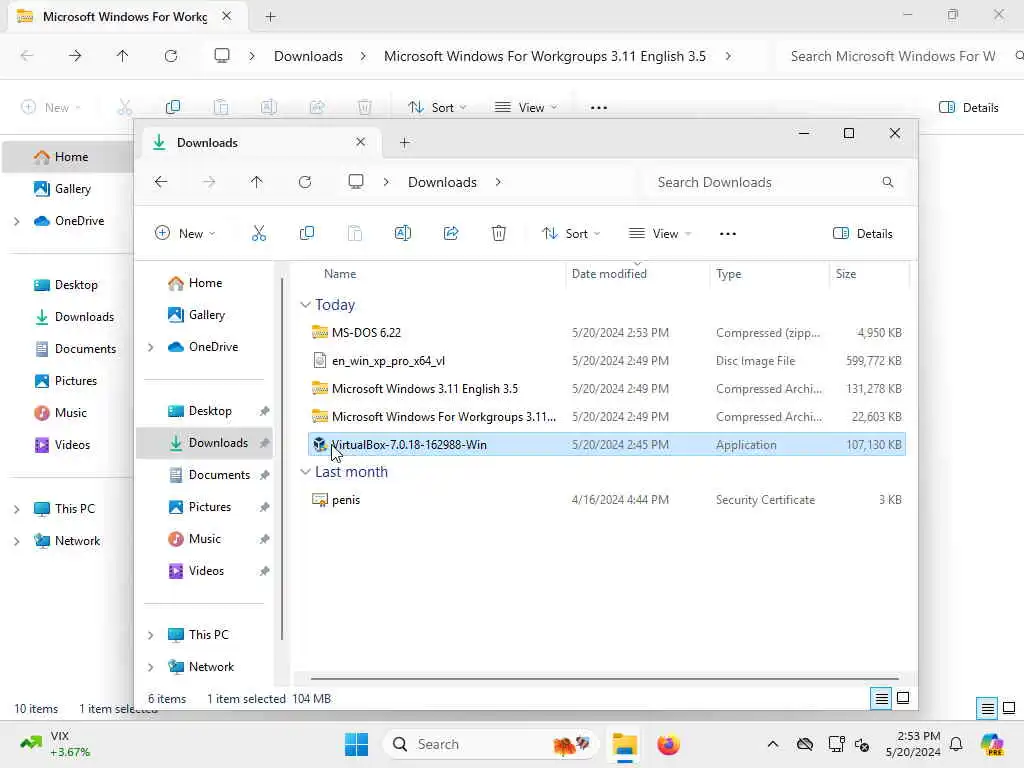Viewport: 1024px width, 768px height.
Task: Switch background window to details list view
Action: (x=987, y=708)
